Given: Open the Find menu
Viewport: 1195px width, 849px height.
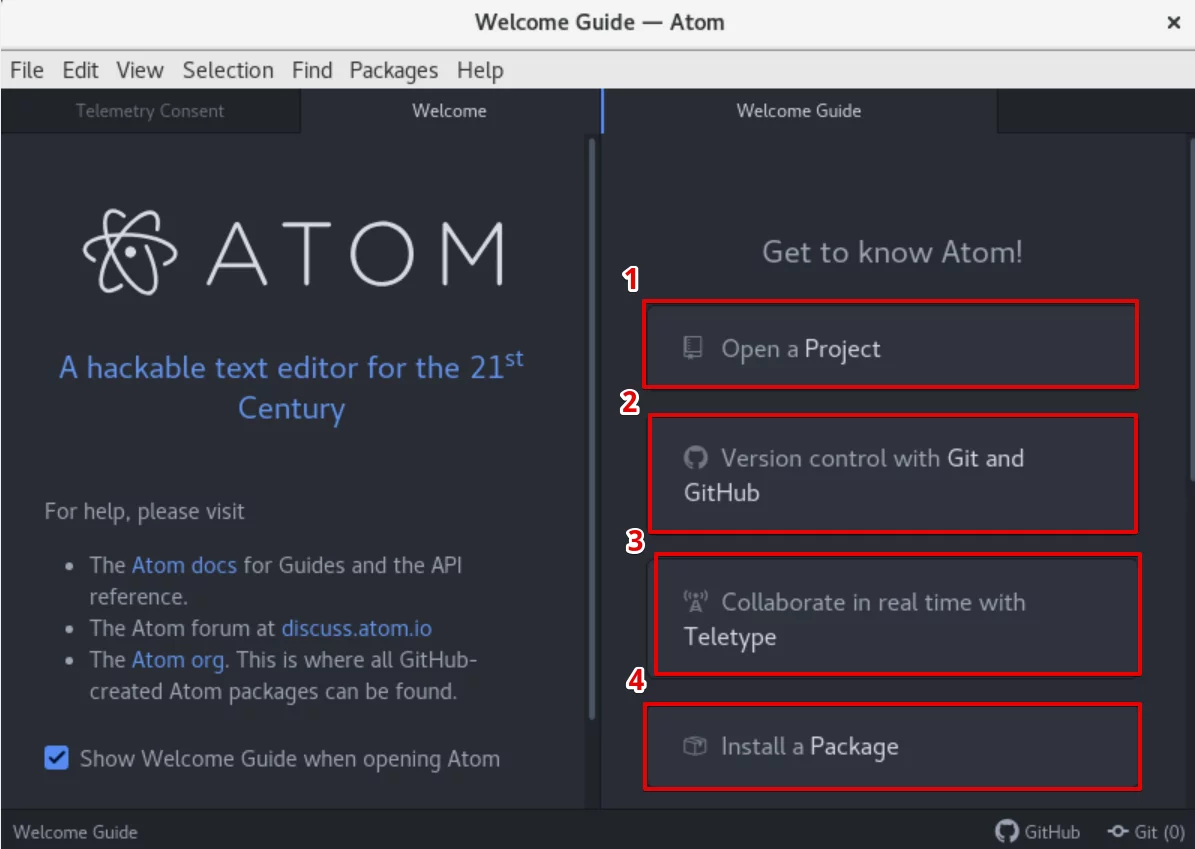Looking at the screenshot, I should pos(312,70).
